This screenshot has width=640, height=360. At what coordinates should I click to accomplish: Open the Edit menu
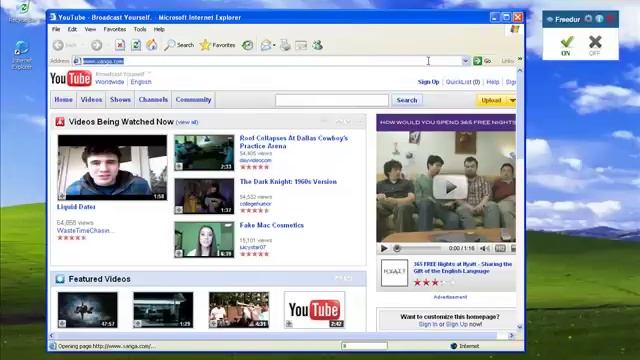pyautogui.click(x=72, y=29)
